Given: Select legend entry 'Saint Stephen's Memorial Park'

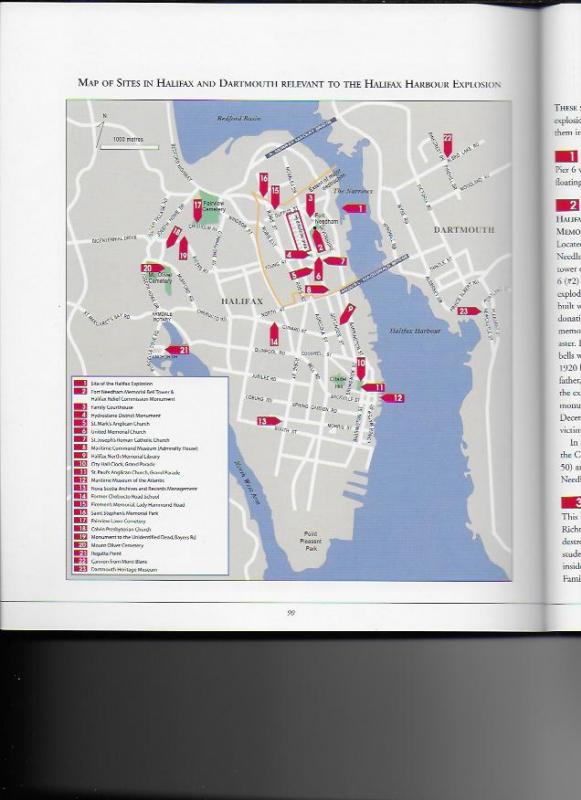Looking at the screenshot, I should 116,513.
